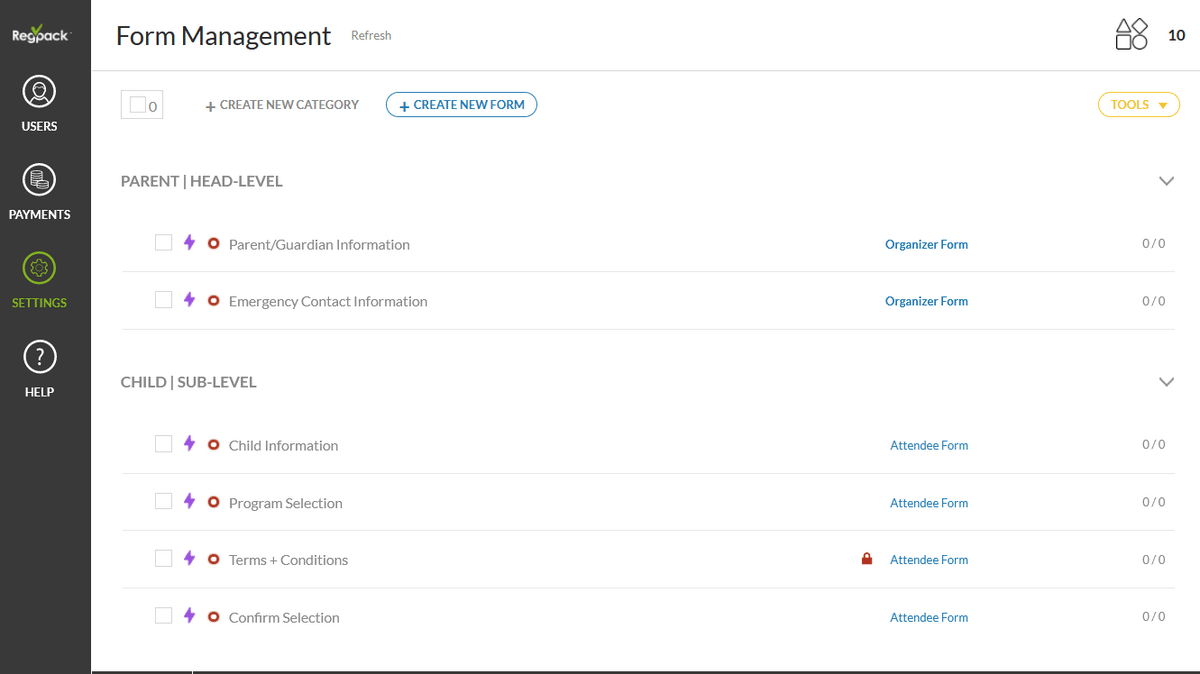Screen dimensions: 1200x674
Task: Open the Payments icon in the sidebar
Action: coord(39,181)
